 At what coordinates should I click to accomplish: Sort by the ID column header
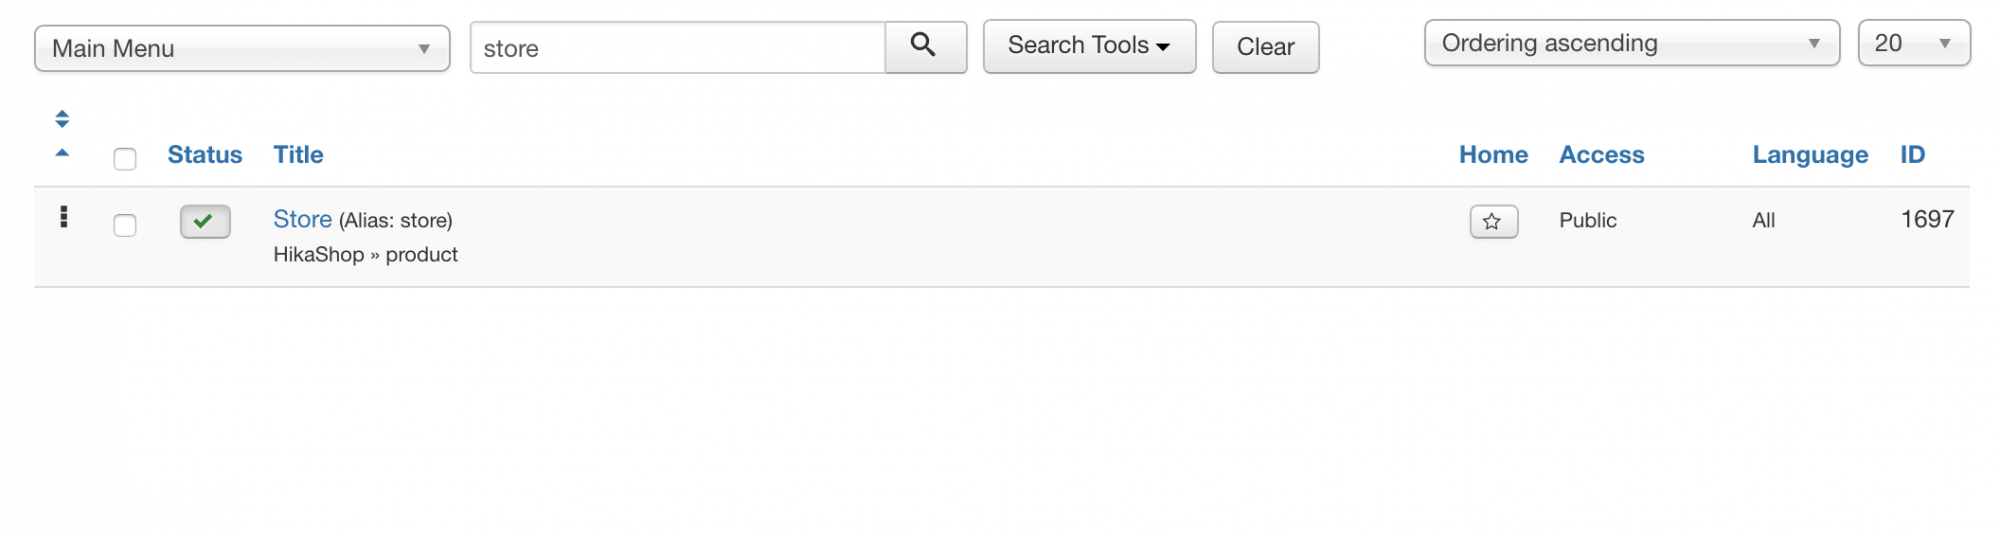[x=1912, y=155]
